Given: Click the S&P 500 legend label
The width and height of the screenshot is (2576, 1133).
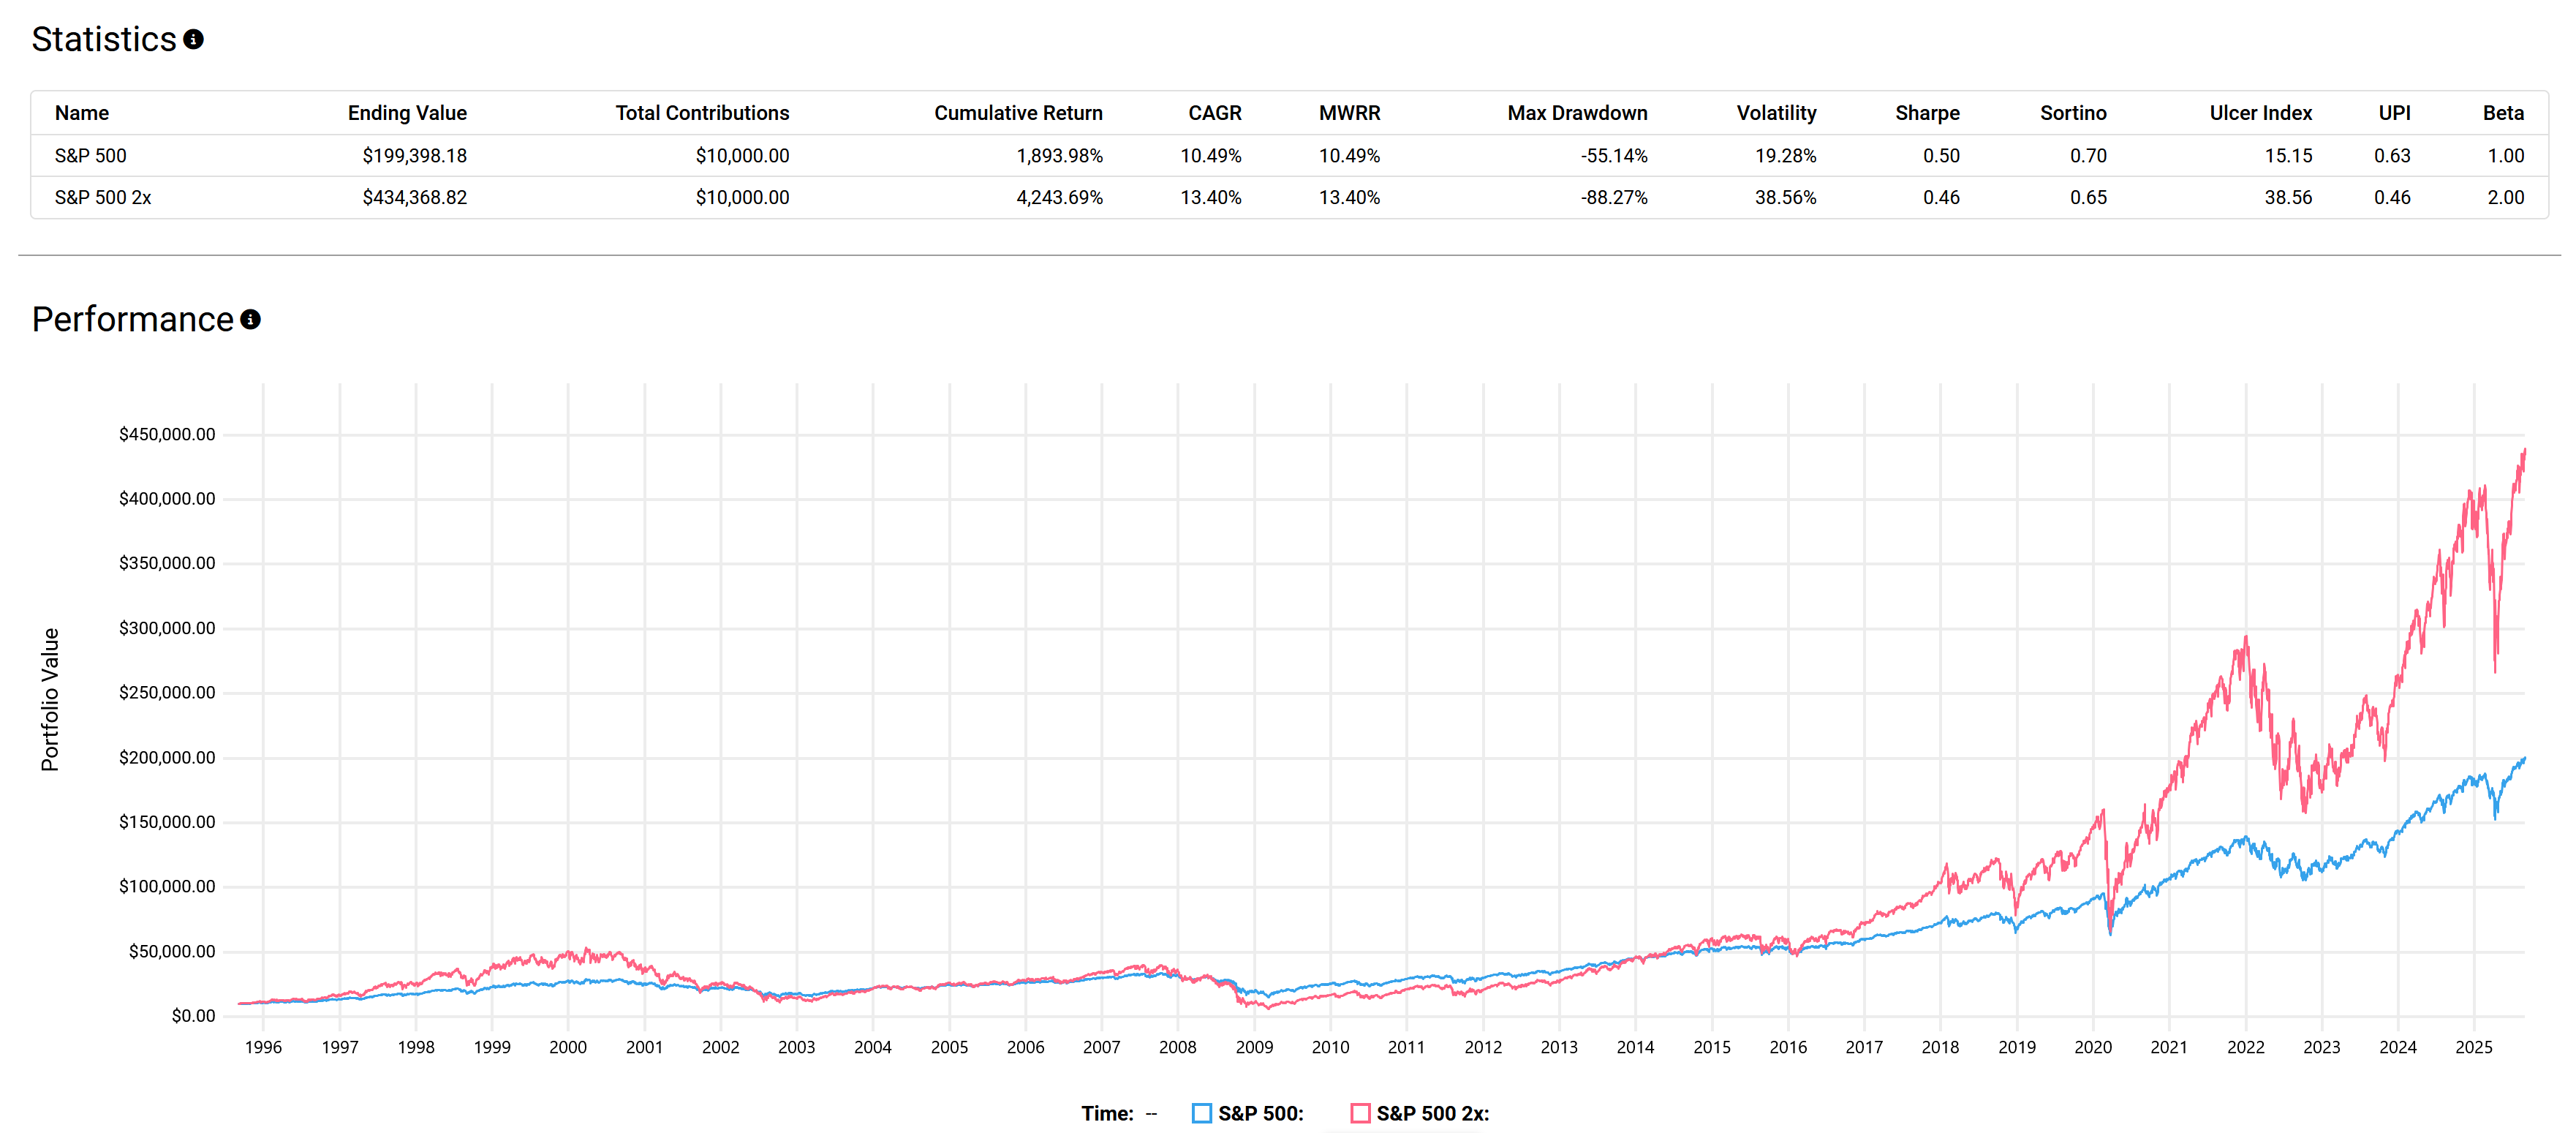Looking at the screenshot, I should [1260, 1113].
